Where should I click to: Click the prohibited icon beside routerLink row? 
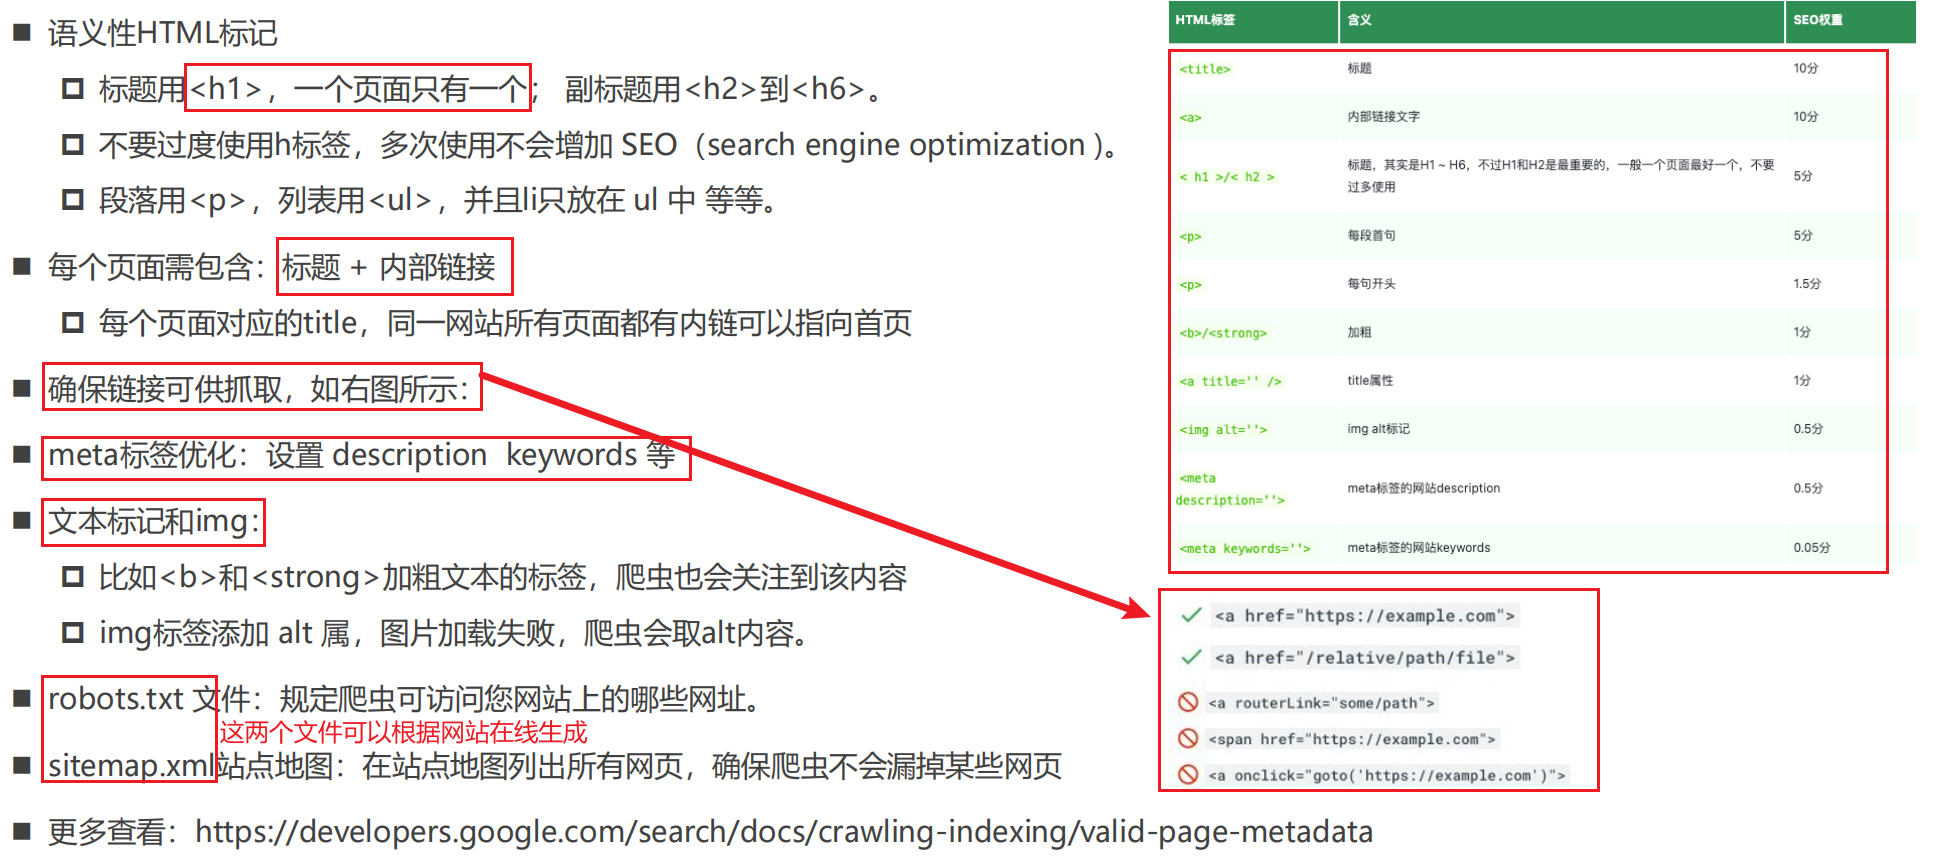coord(1188,702)
